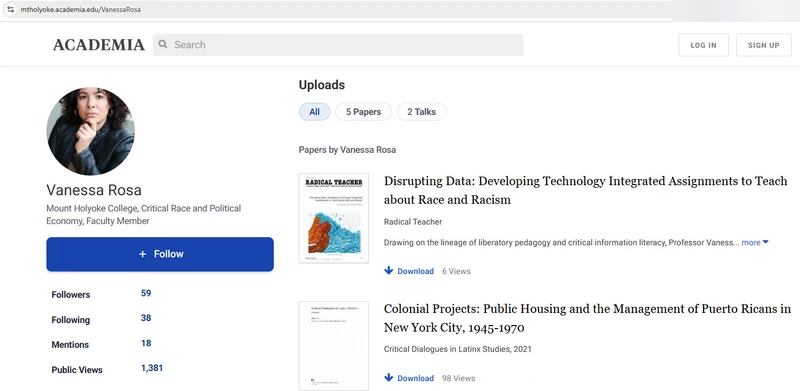Click the Uploads heading
The height and width of the screenshot is (391, 800).
[x=322, y=85]
